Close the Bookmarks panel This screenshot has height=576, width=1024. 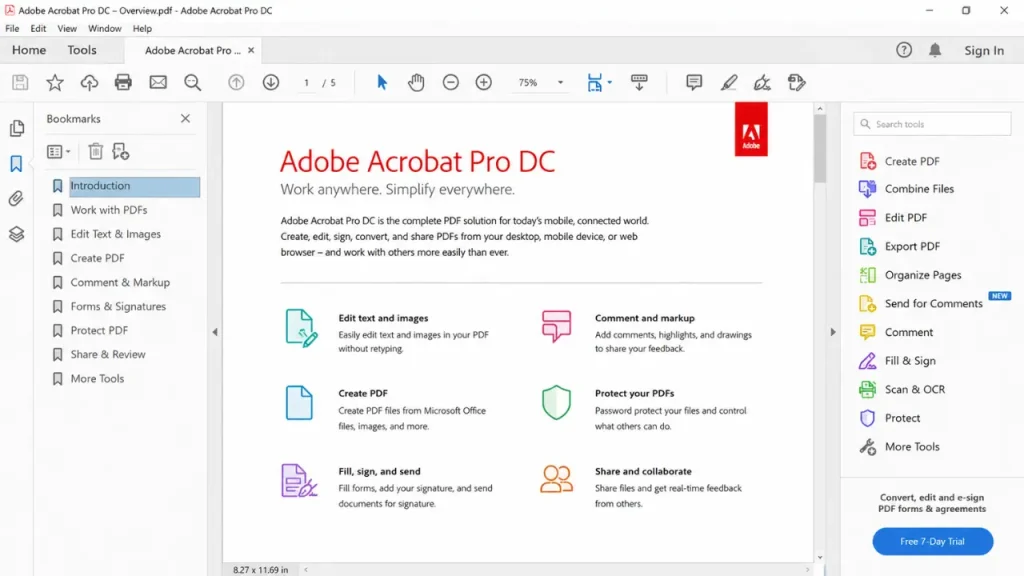pos(185,118)
